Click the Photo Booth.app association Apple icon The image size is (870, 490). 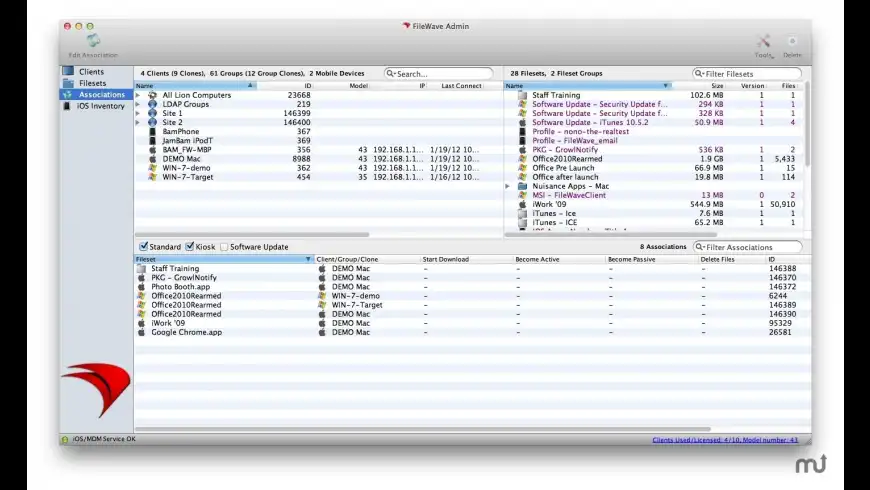pos(141,287)
